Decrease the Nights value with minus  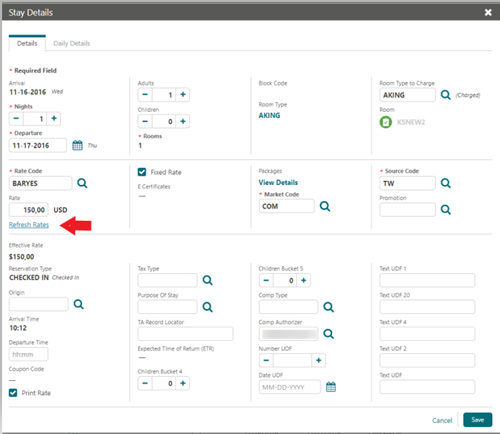[x=16, y=118]
